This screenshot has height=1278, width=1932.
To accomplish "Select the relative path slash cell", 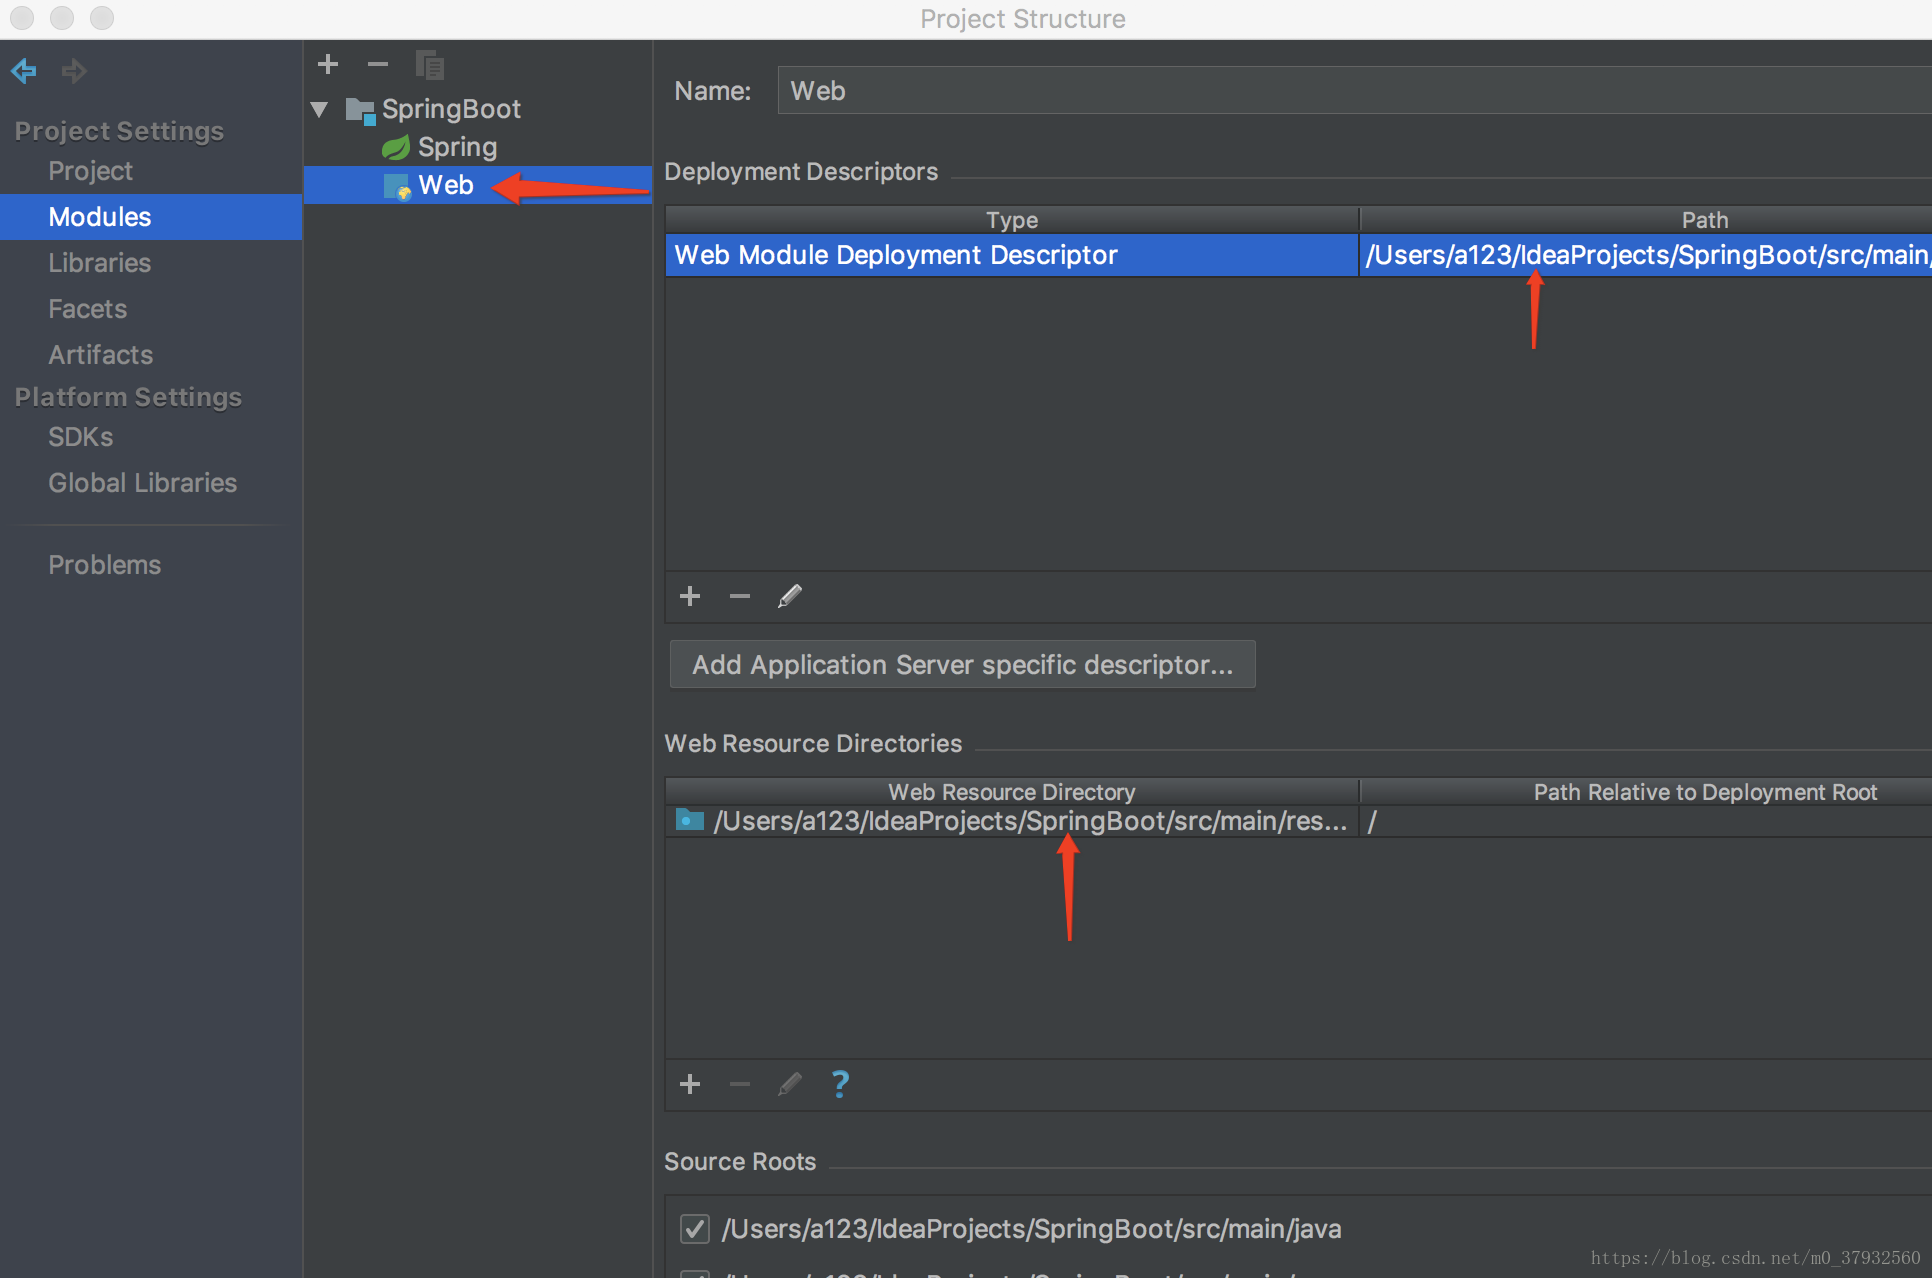I will coord(1646,821).
